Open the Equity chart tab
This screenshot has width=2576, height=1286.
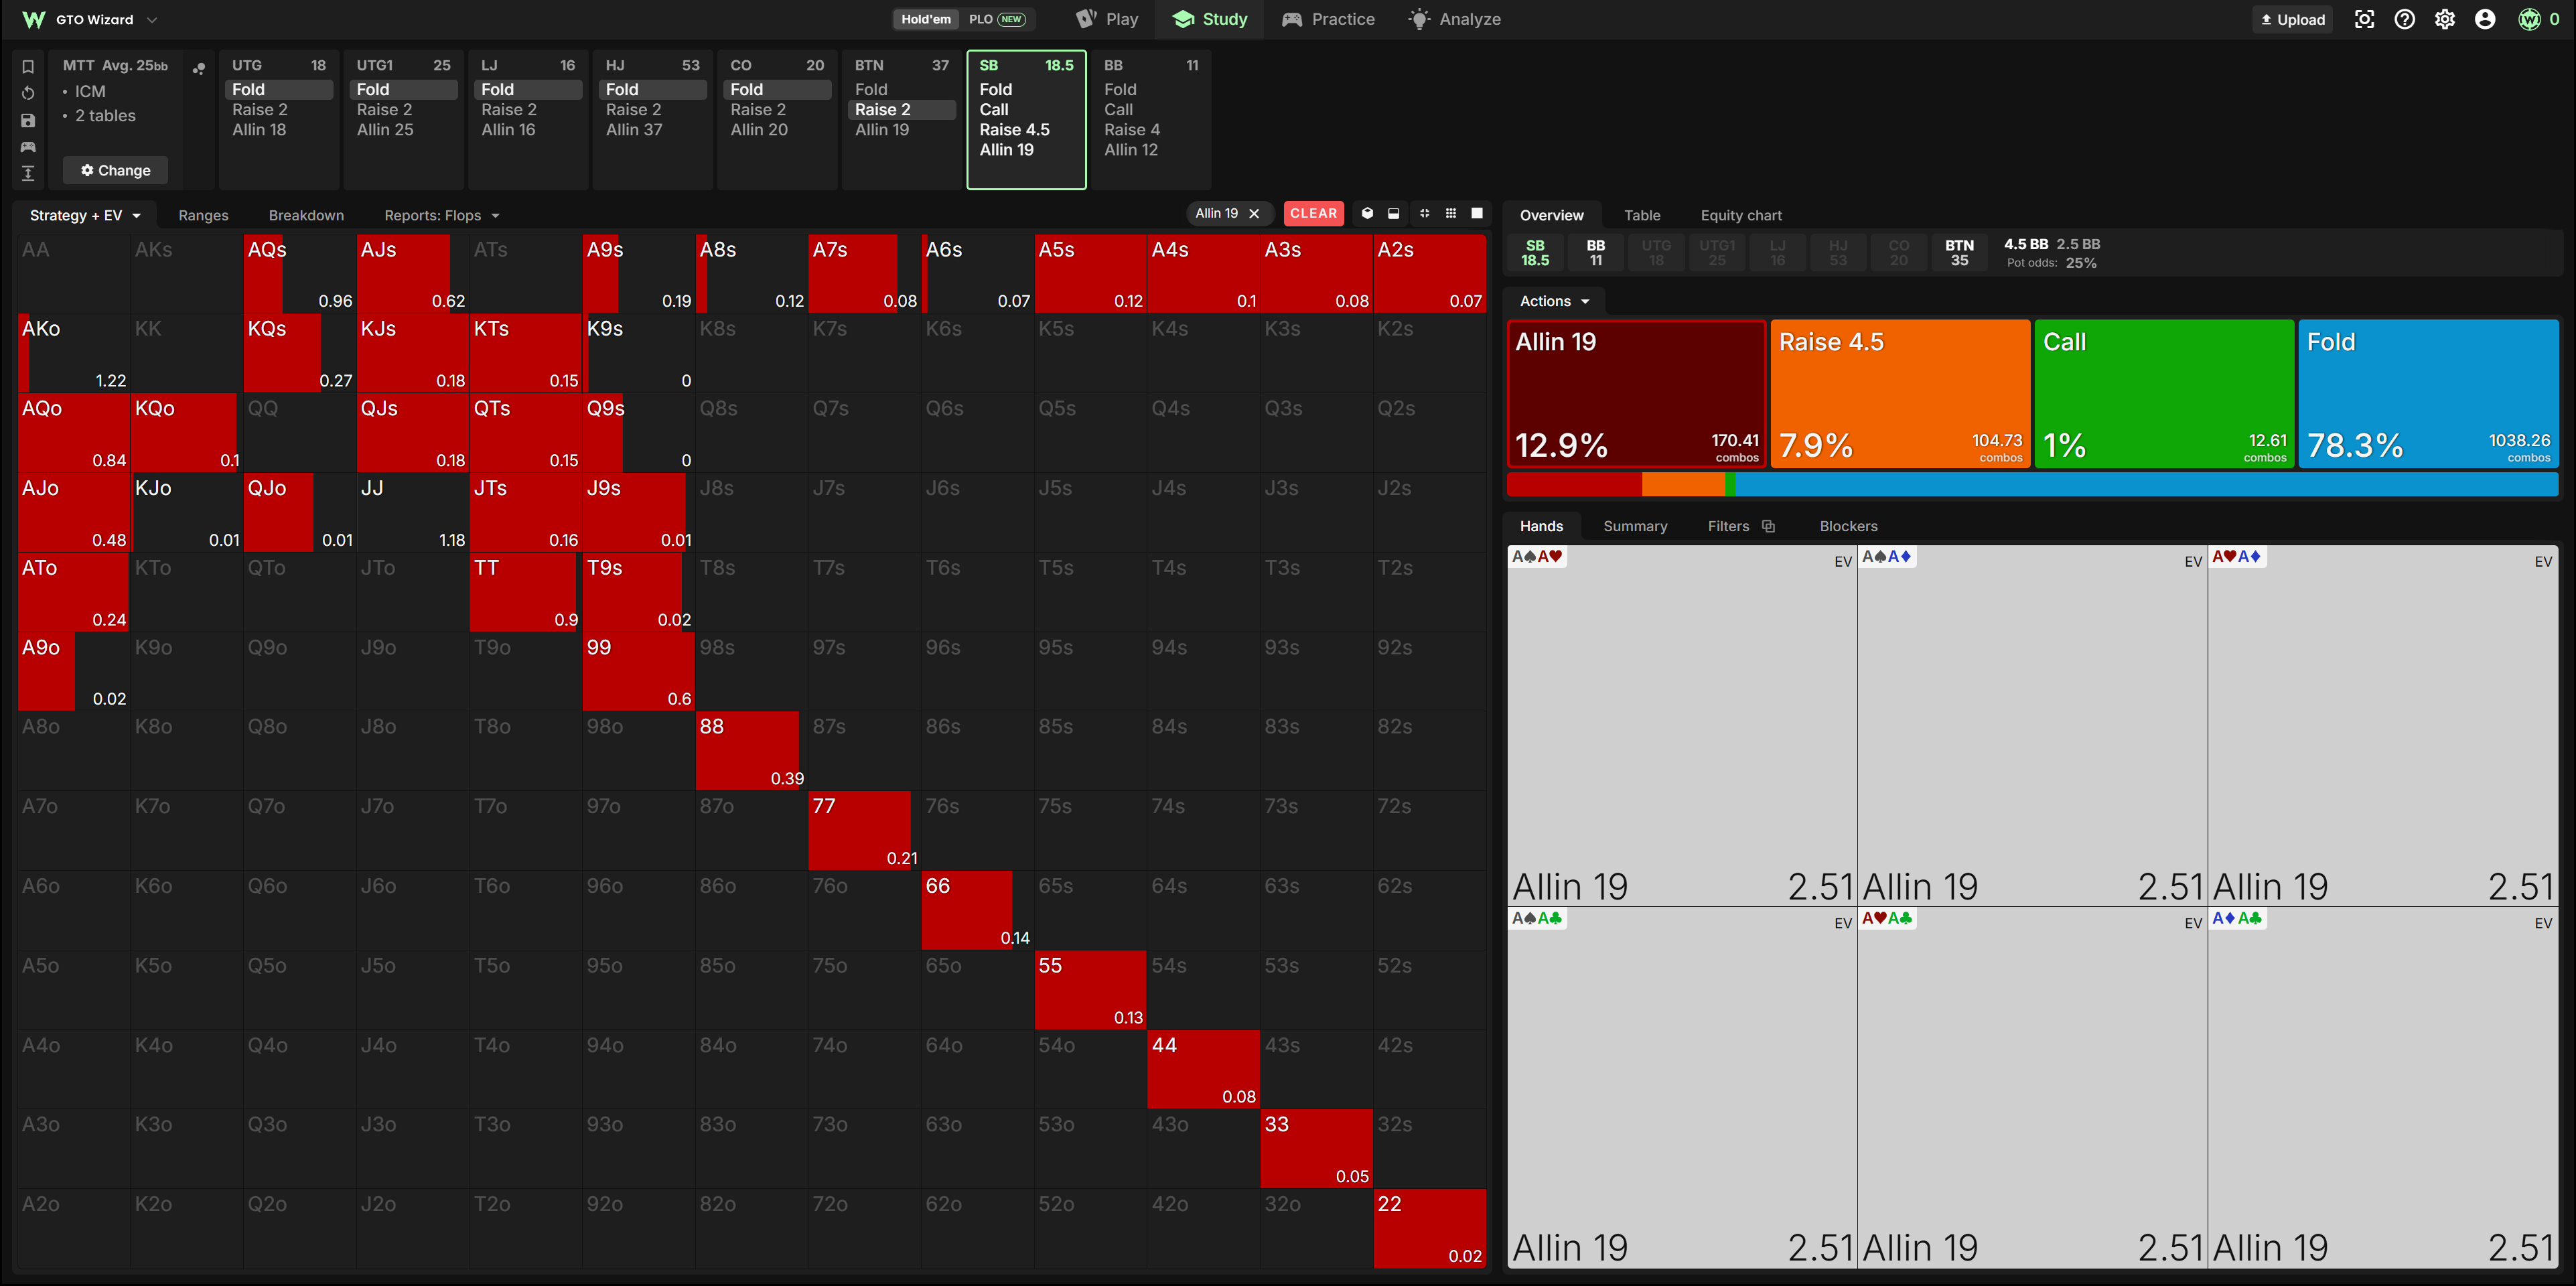click(1741, 215)
